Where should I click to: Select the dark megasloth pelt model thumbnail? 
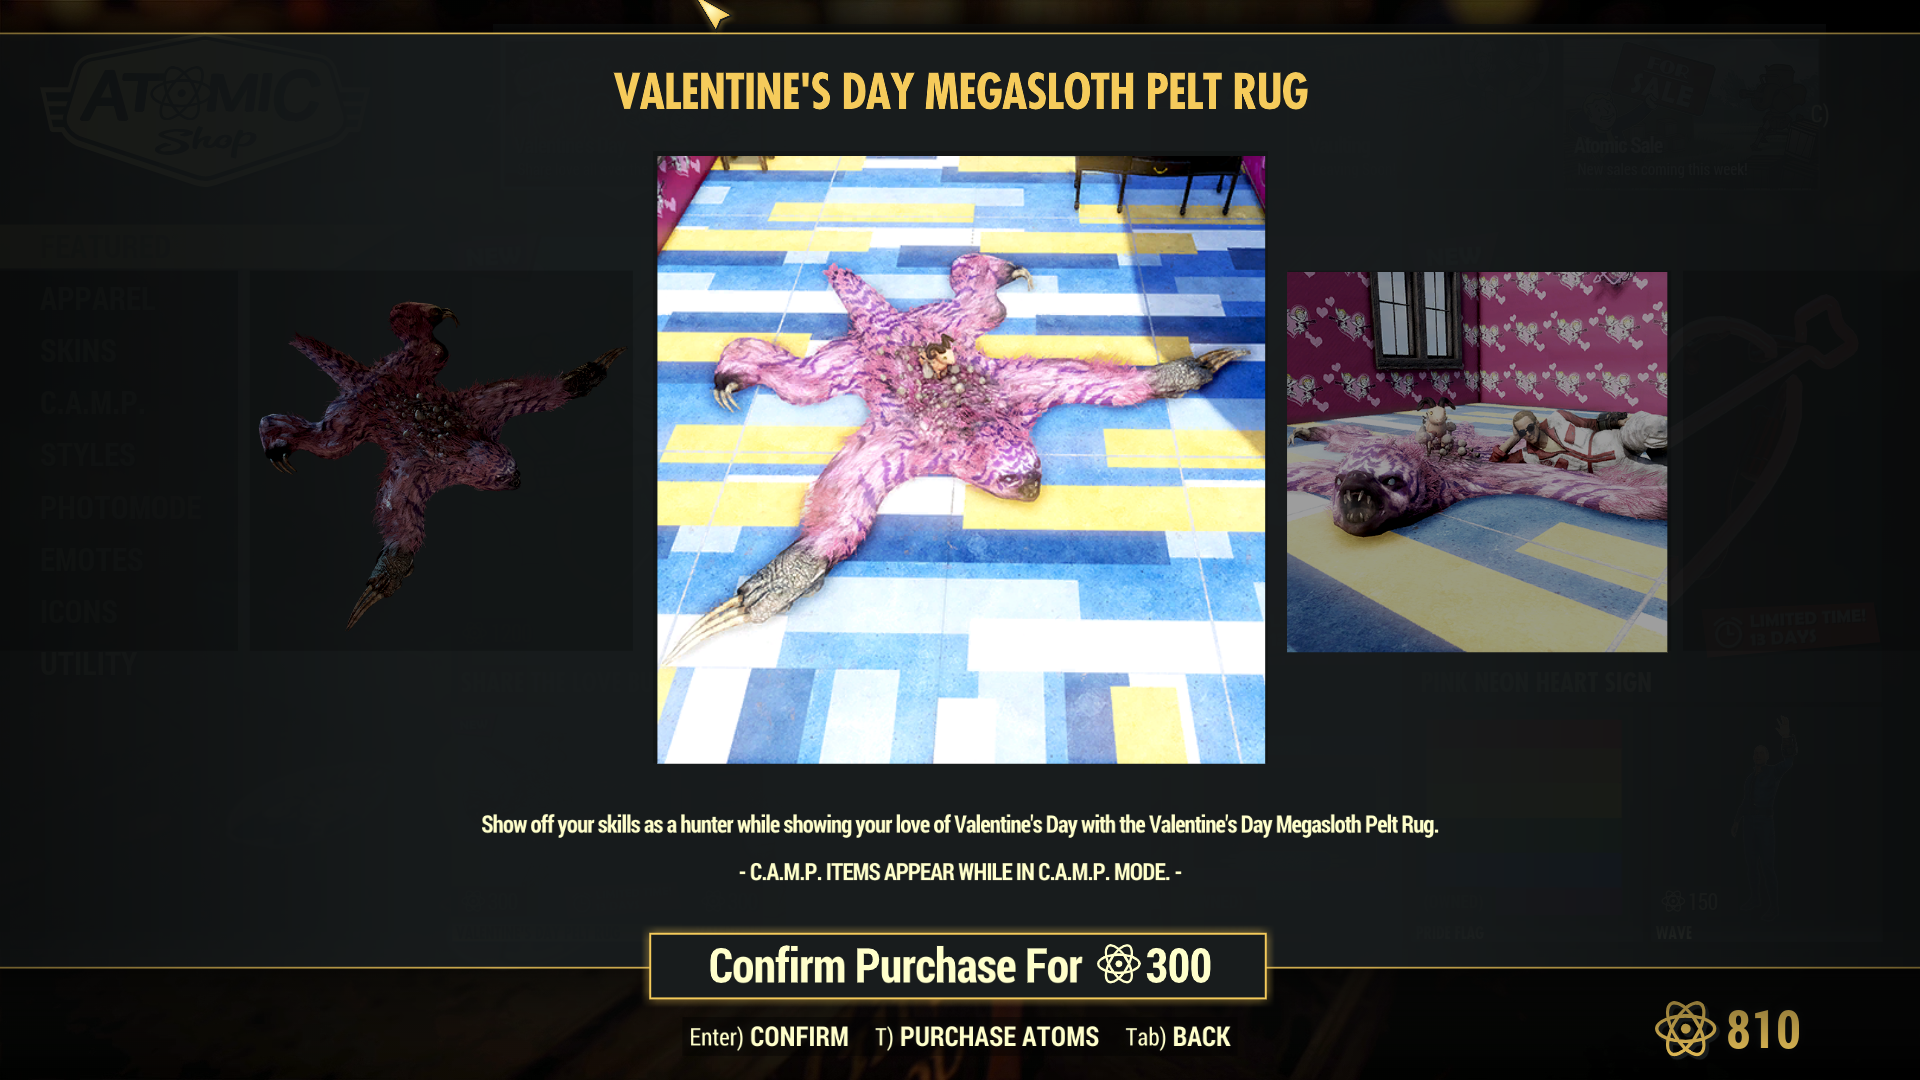pos(441,461)
